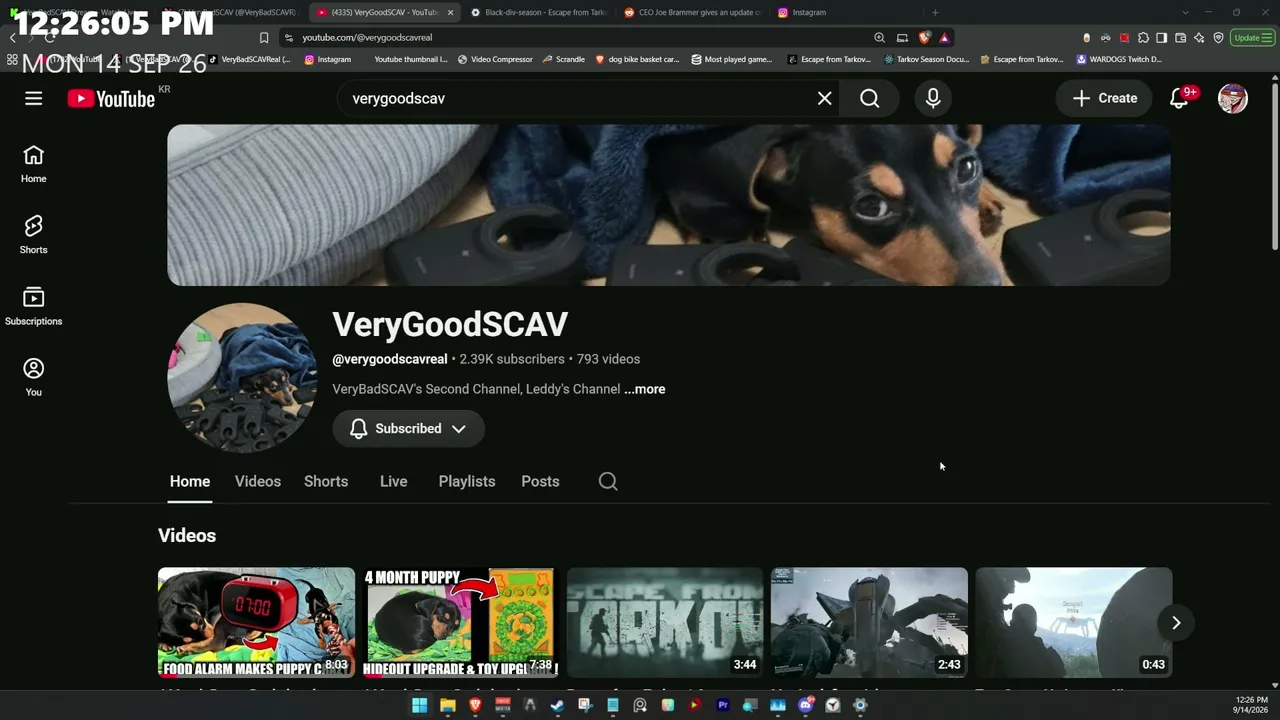
Task: Open the Brave Wallet icon
Action: (1180, 37)
